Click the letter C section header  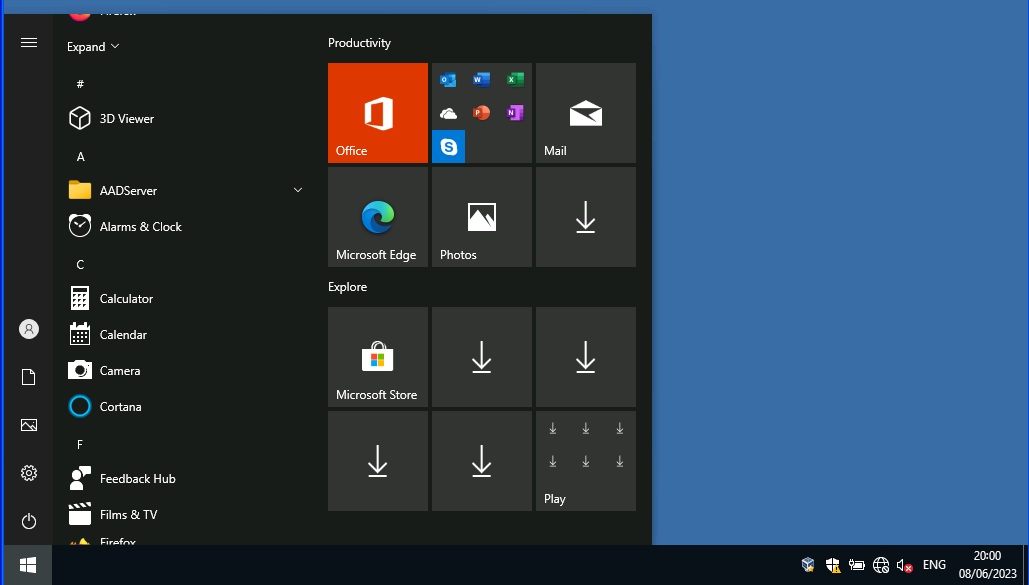click(x=80, y=264)
